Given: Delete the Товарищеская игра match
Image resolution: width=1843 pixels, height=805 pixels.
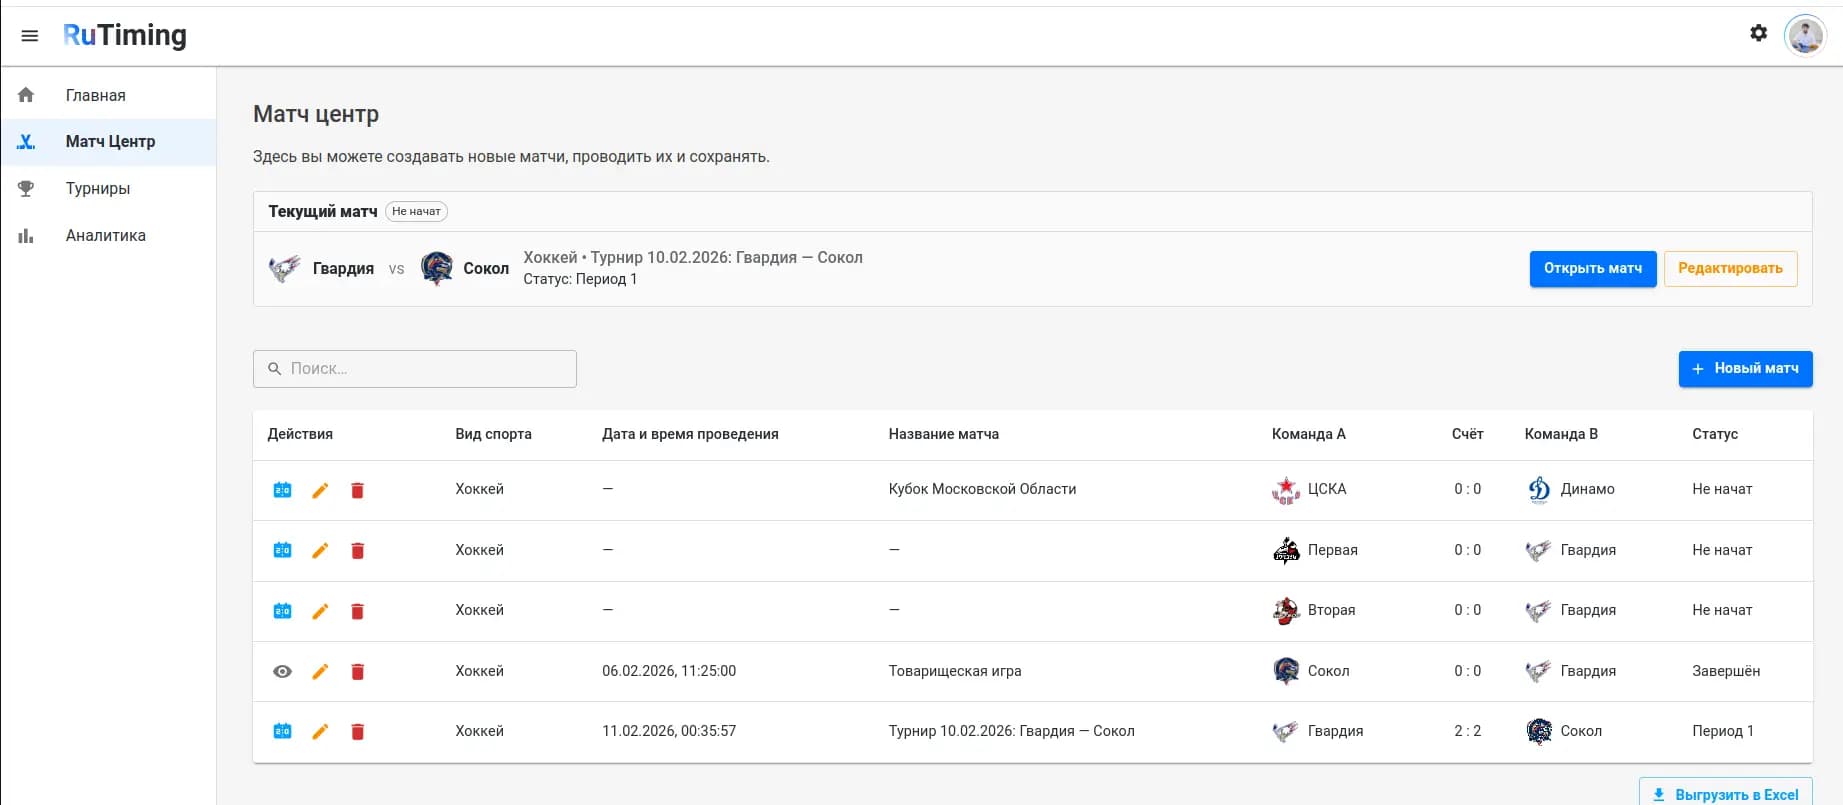Looking at the screenshot, I should tap(357, 672).
